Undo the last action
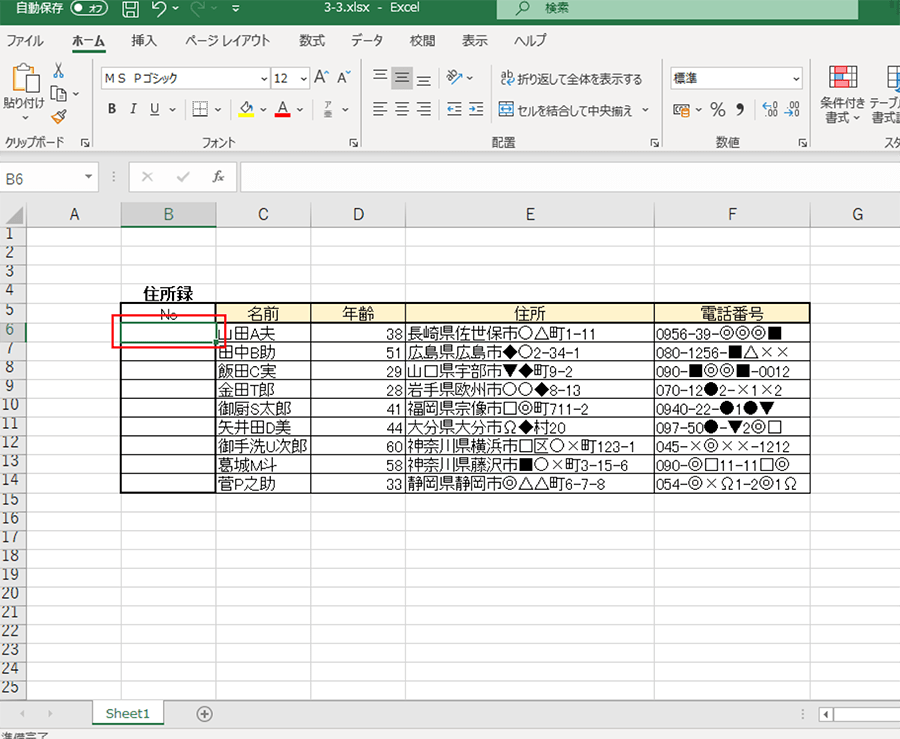 coord(159,9)
